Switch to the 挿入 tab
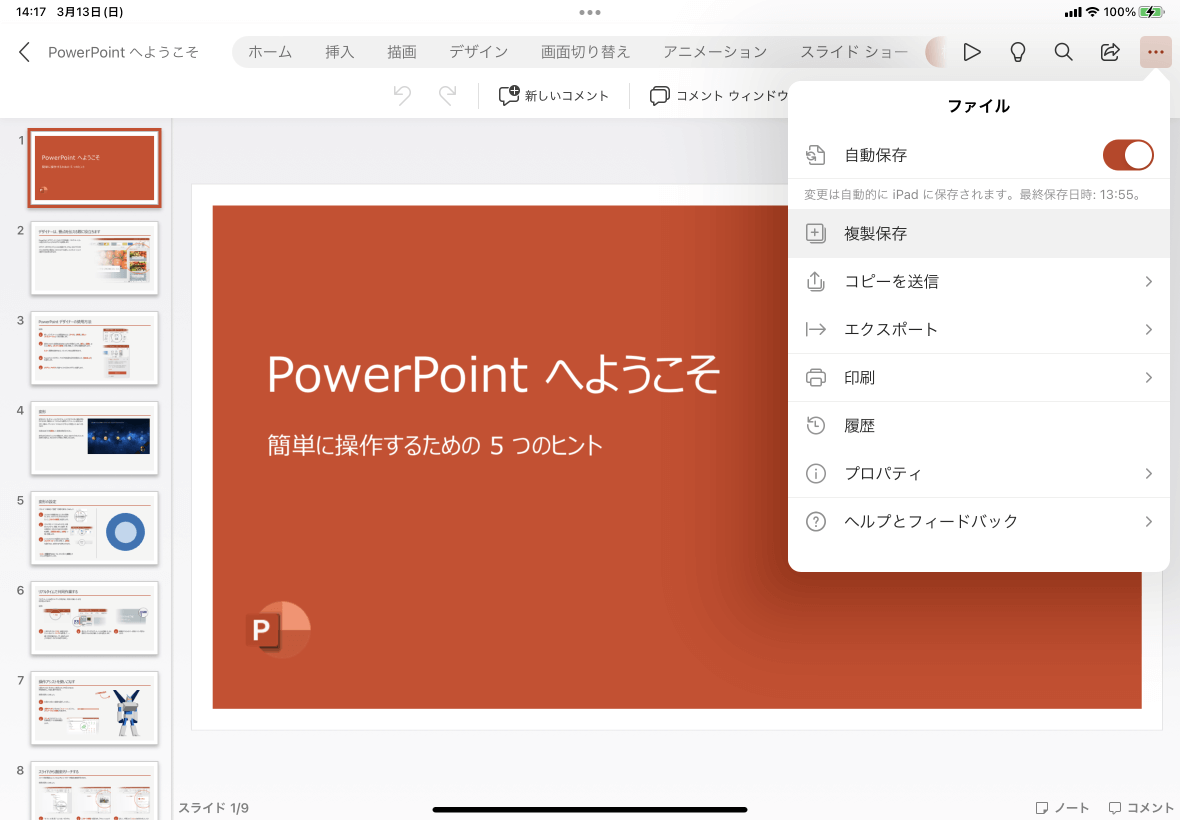This screenshot has width=1180, height=820. tap(339, 52)
